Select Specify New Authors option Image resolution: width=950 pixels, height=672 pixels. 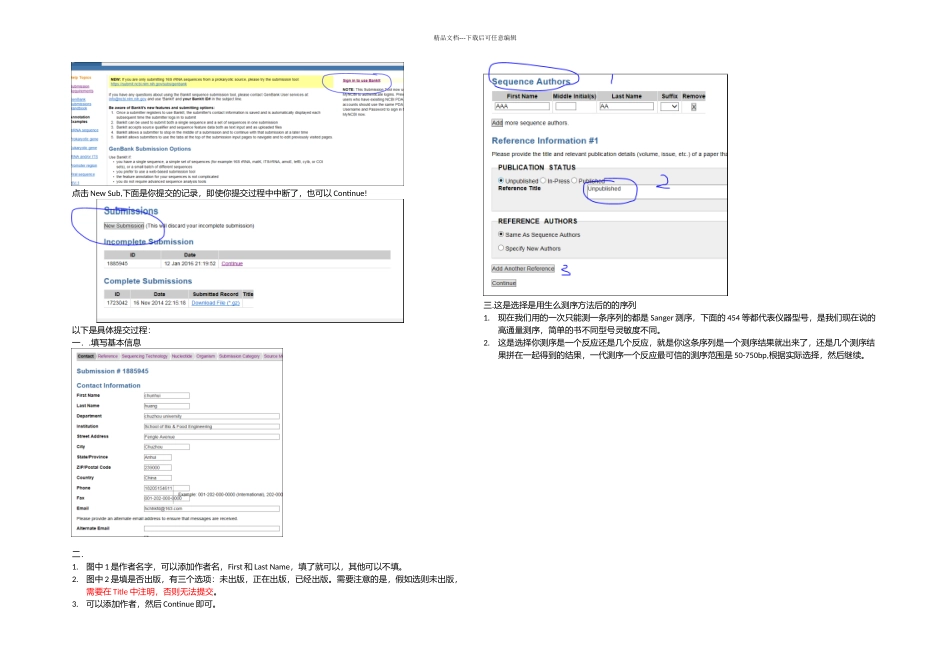pos(501,248)
